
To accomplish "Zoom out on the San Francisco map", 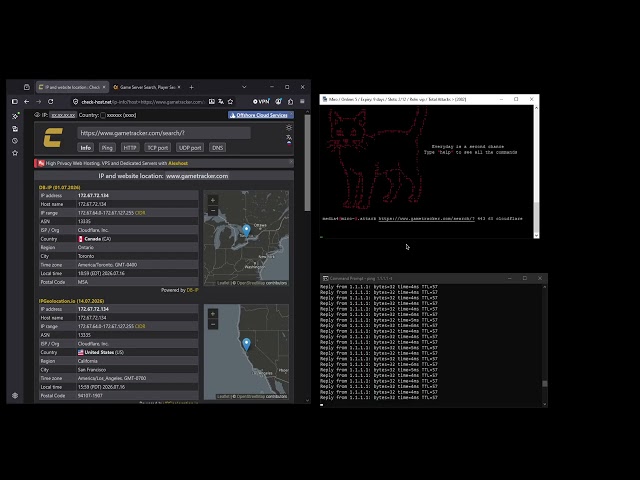I will coord(213,324).
